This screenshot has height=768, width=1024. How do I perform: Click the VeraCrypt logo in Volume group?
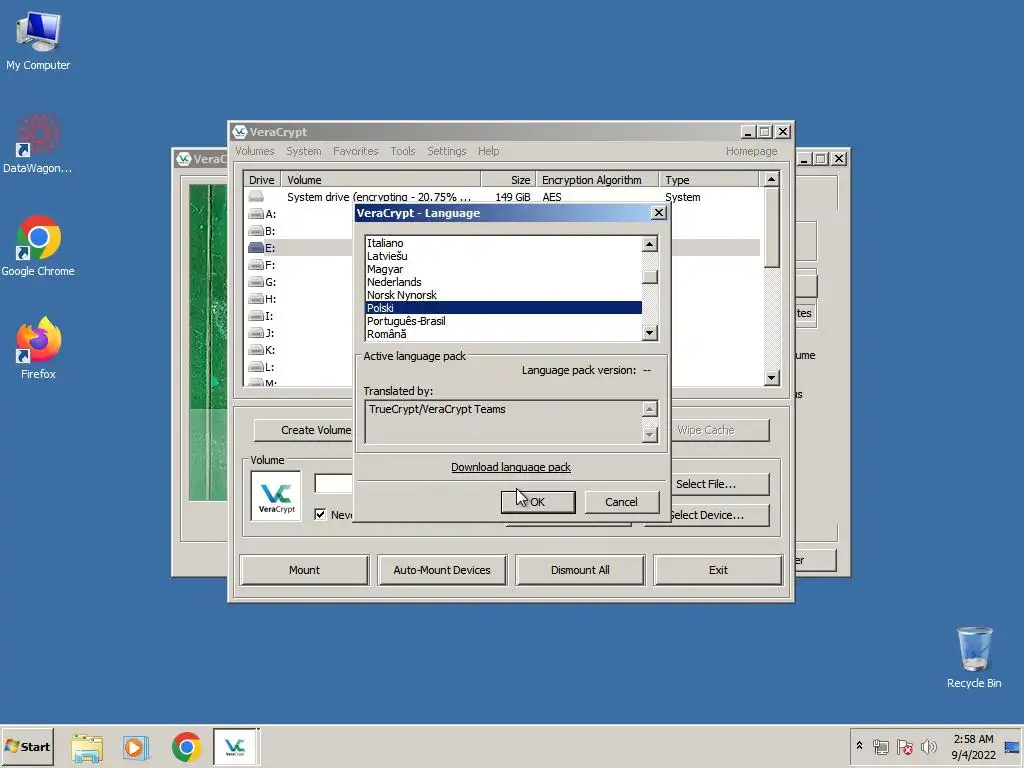(x=276, y=496)
